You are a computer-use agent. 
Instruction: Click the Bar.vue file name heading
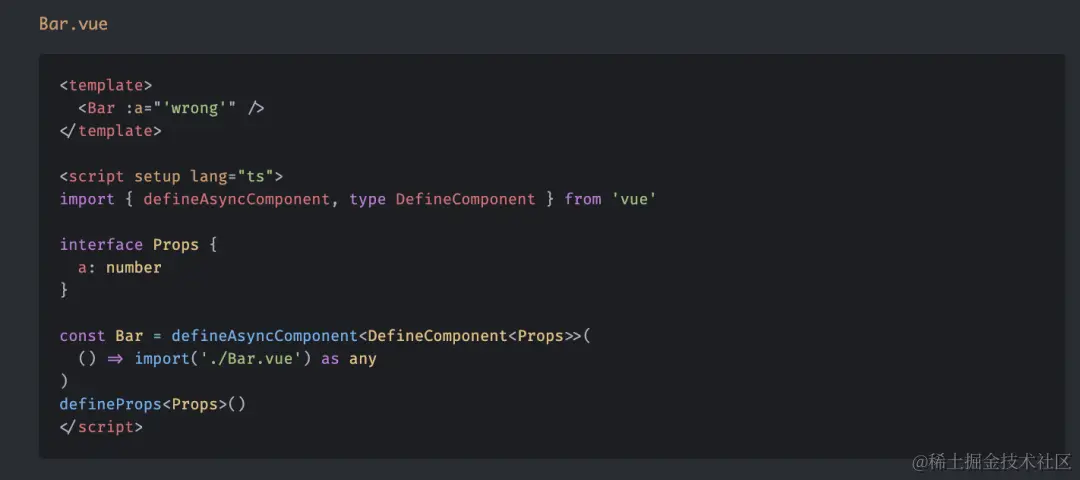pos(73,24)
